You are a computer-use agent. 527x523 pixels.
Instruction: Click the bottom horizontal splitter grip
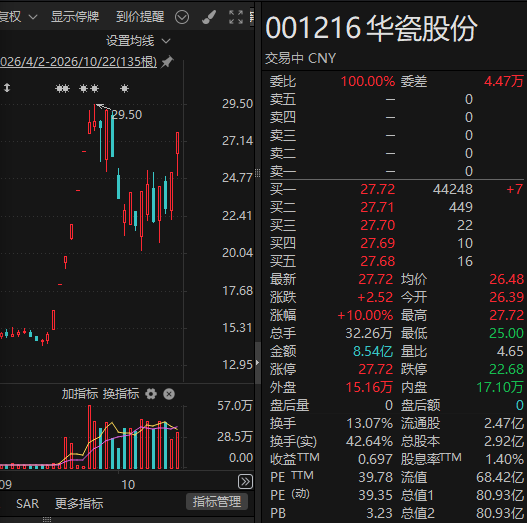[x=47, y=520]
